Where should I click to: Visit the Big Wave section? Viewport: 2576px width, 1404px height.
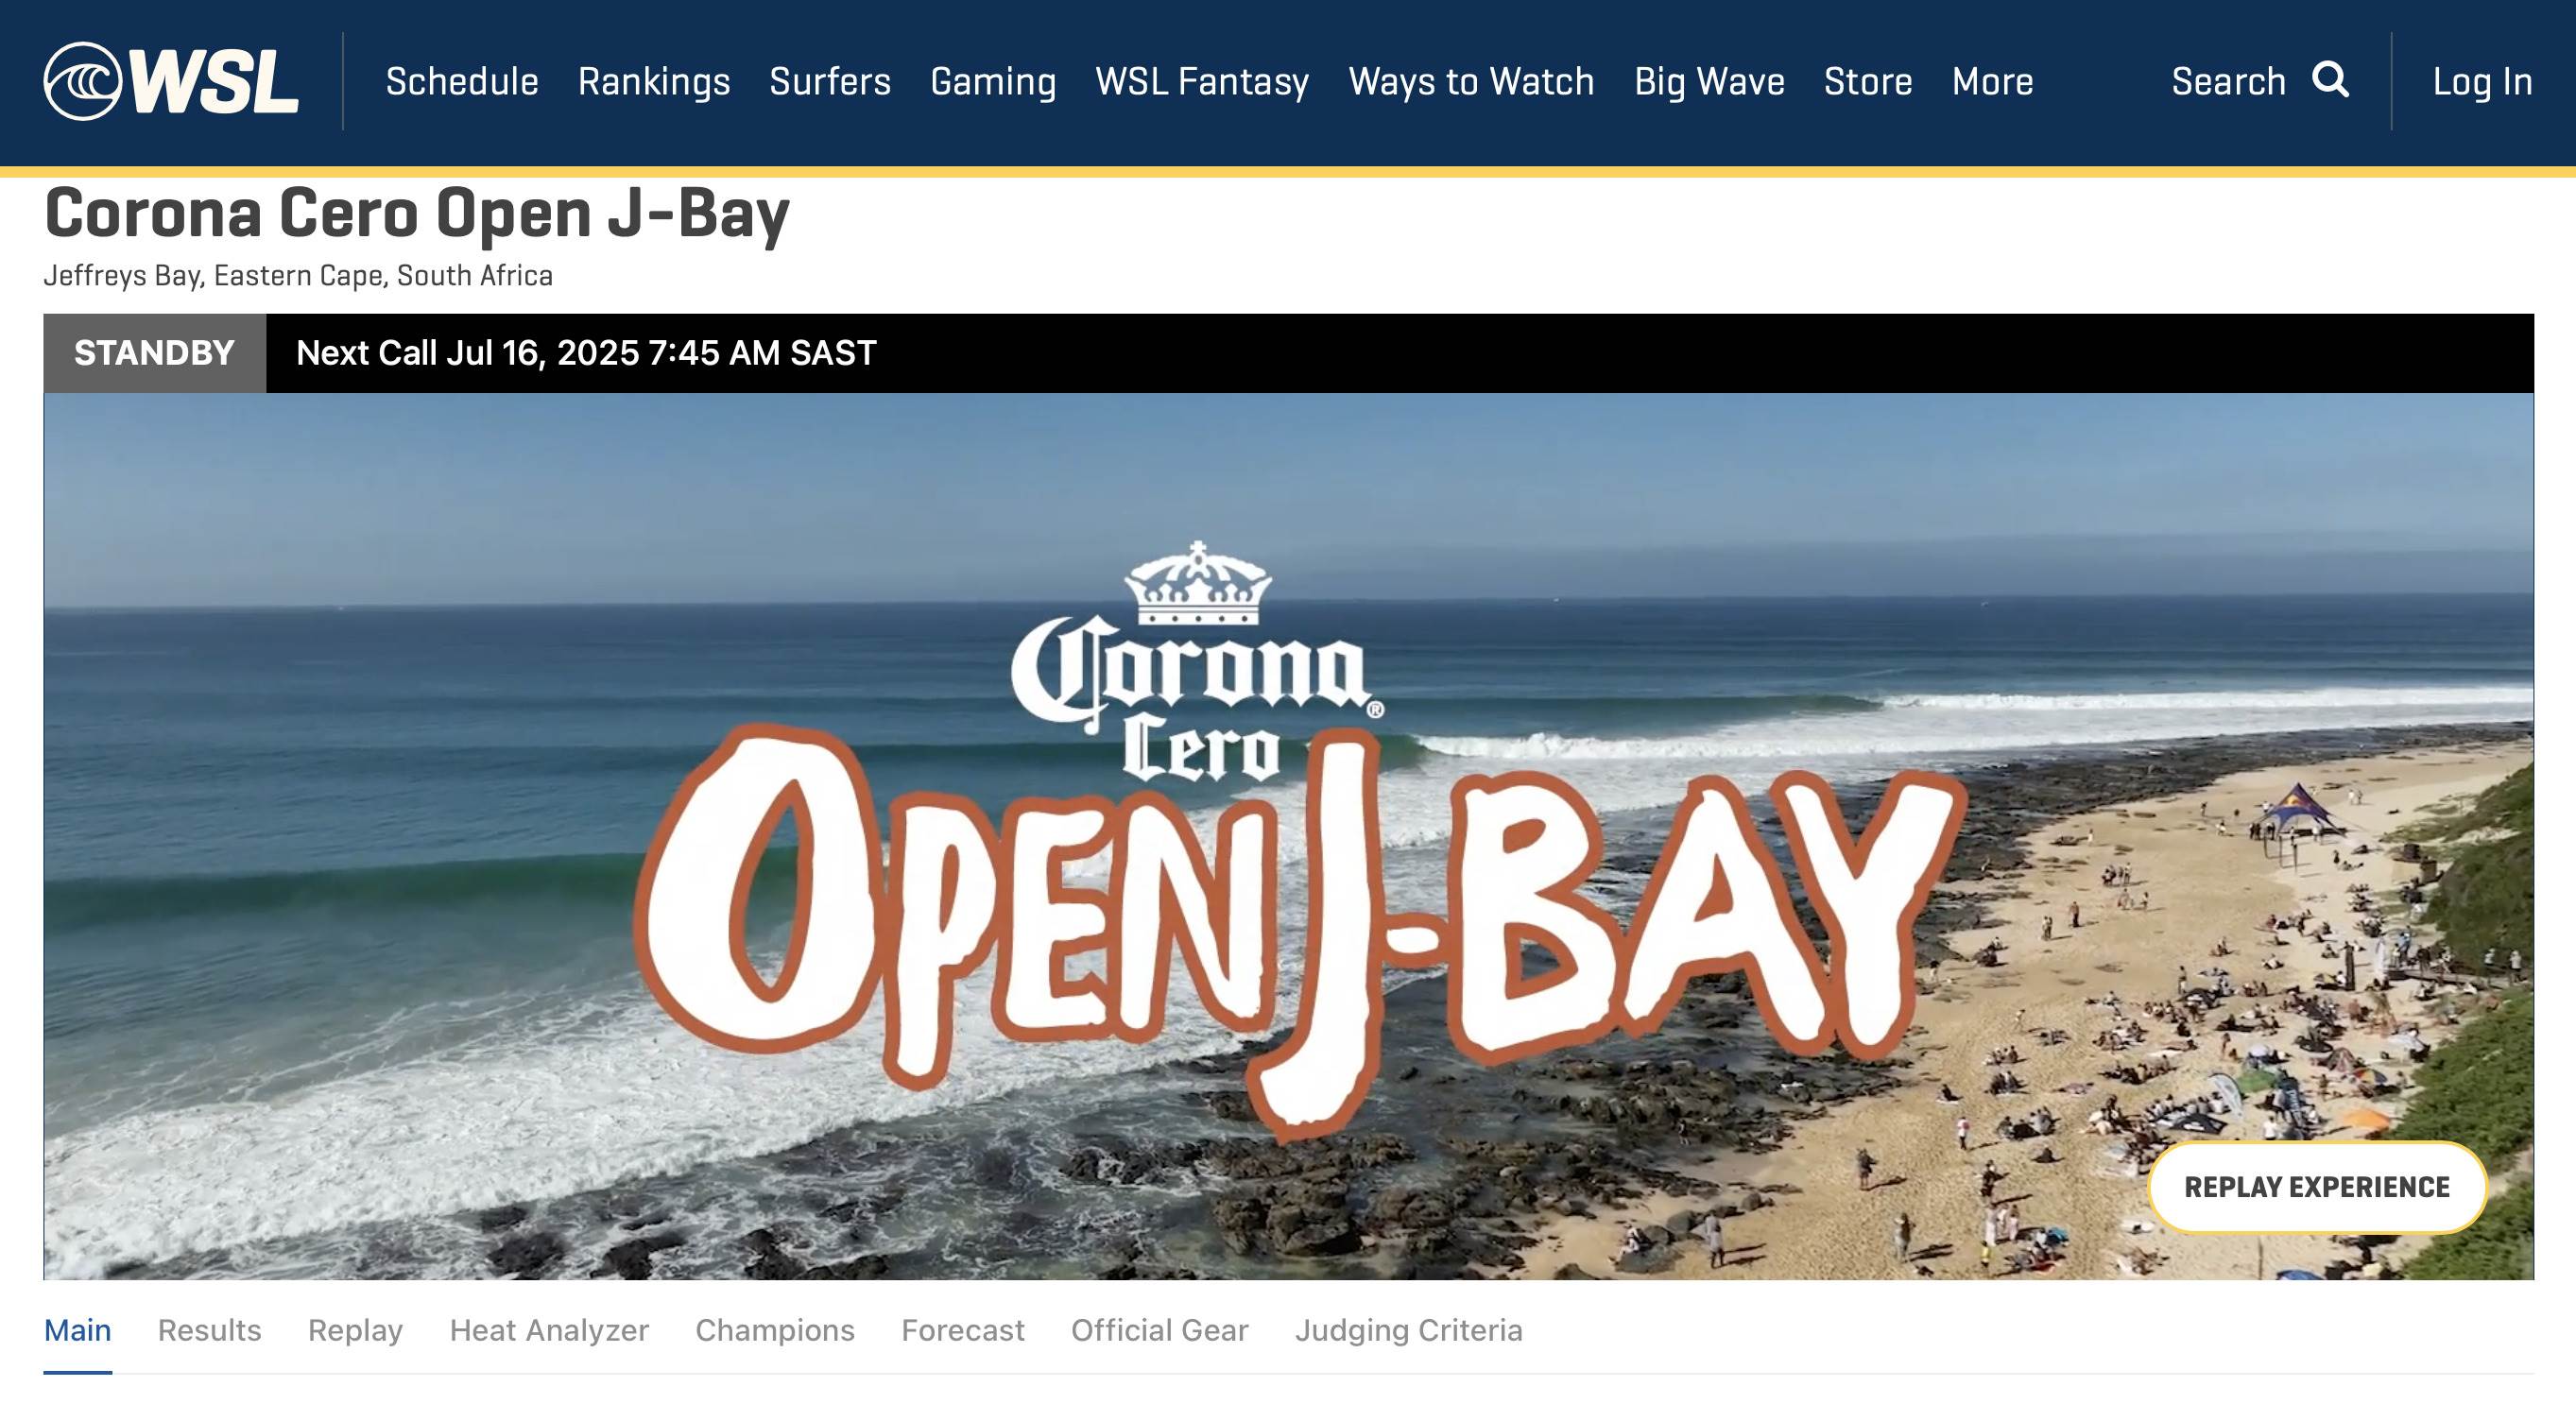click(1709, 81)
